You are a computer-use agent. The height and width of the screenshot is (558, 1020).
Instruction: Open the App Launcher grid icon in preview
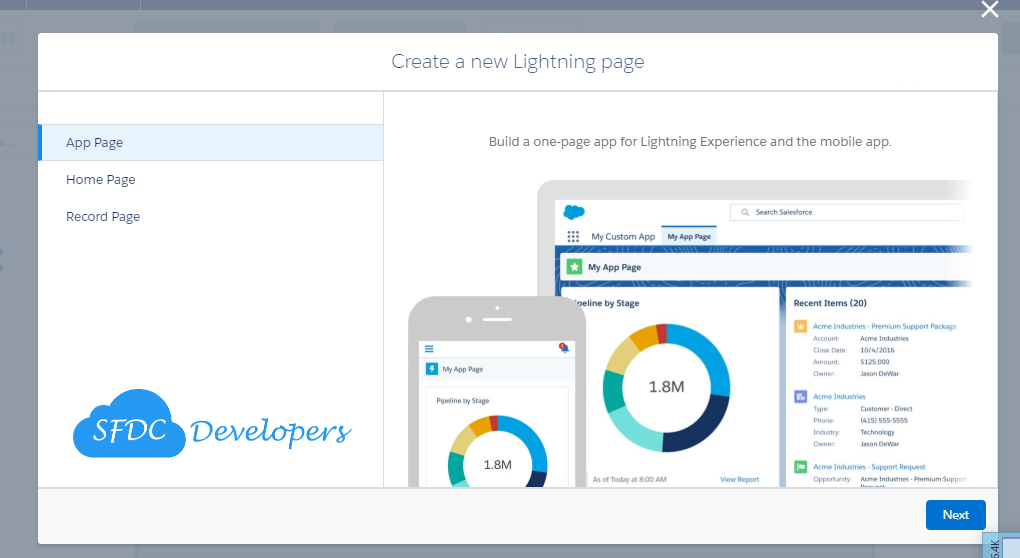coord(573,237)
